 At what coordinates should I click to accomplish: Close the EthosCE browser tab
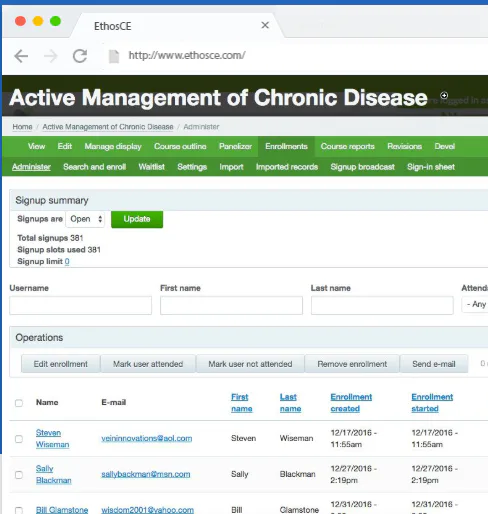tap(265, 25)
